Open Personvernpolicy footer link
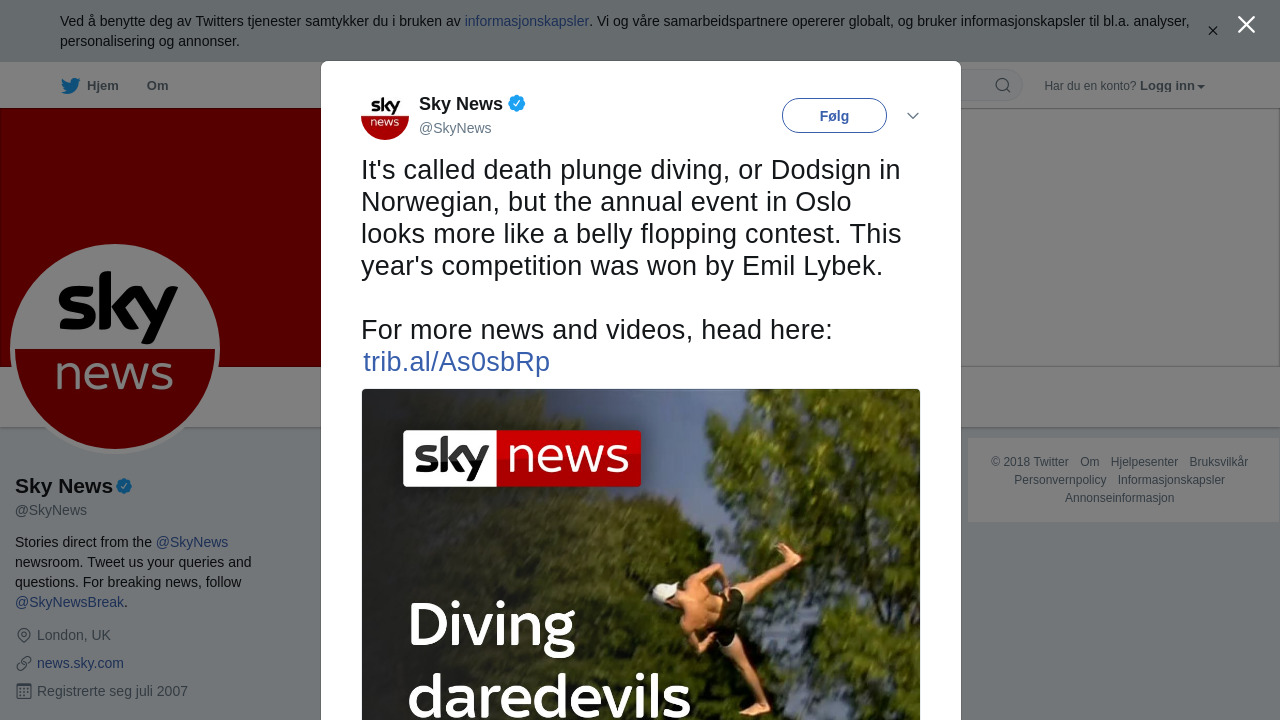The image size is (1280, 720). pyautogui.click(x=1060, y=480)
